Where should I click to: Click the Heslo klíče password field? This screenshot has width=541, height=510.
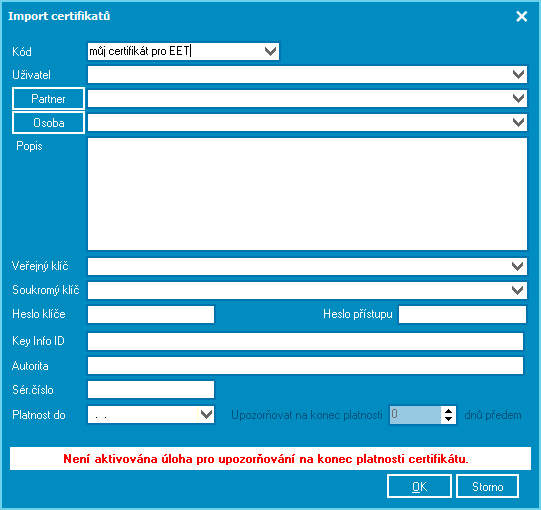click(151, 314)
